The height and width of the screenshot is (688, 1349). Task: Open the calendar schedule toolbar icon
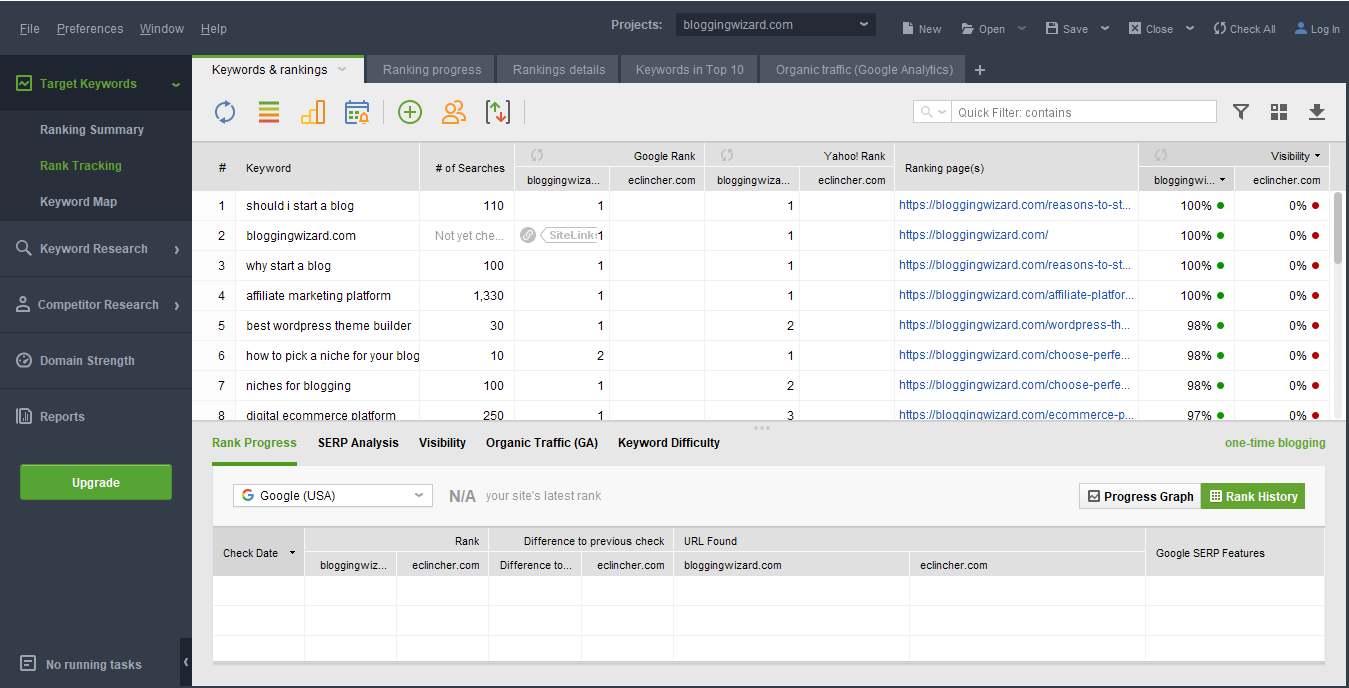357,112
